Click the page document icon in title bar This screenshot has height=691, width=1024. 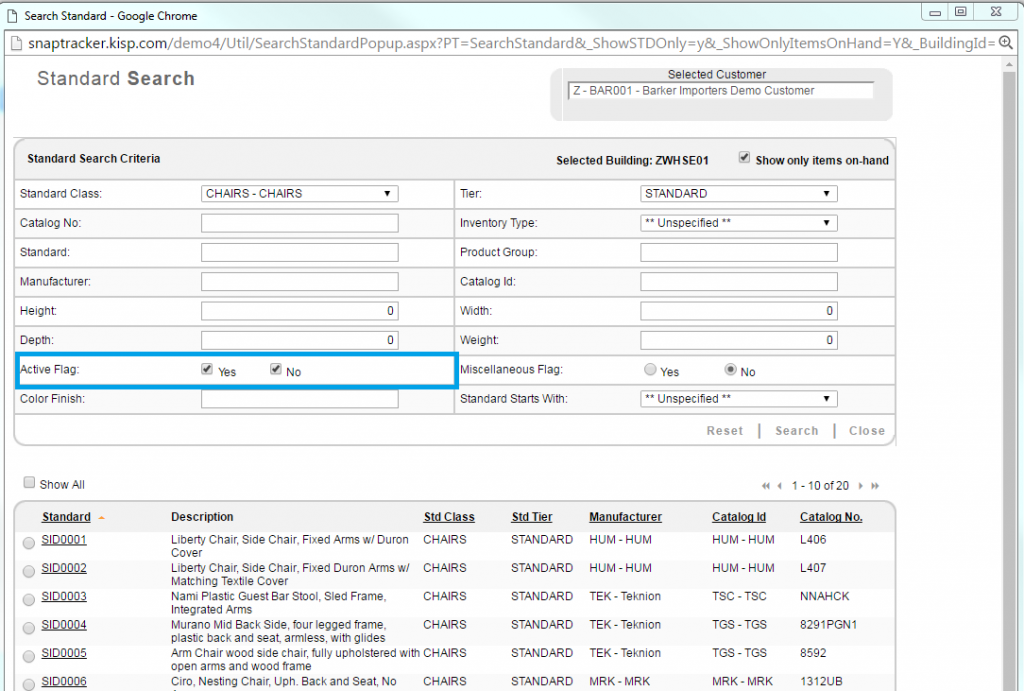12,15
